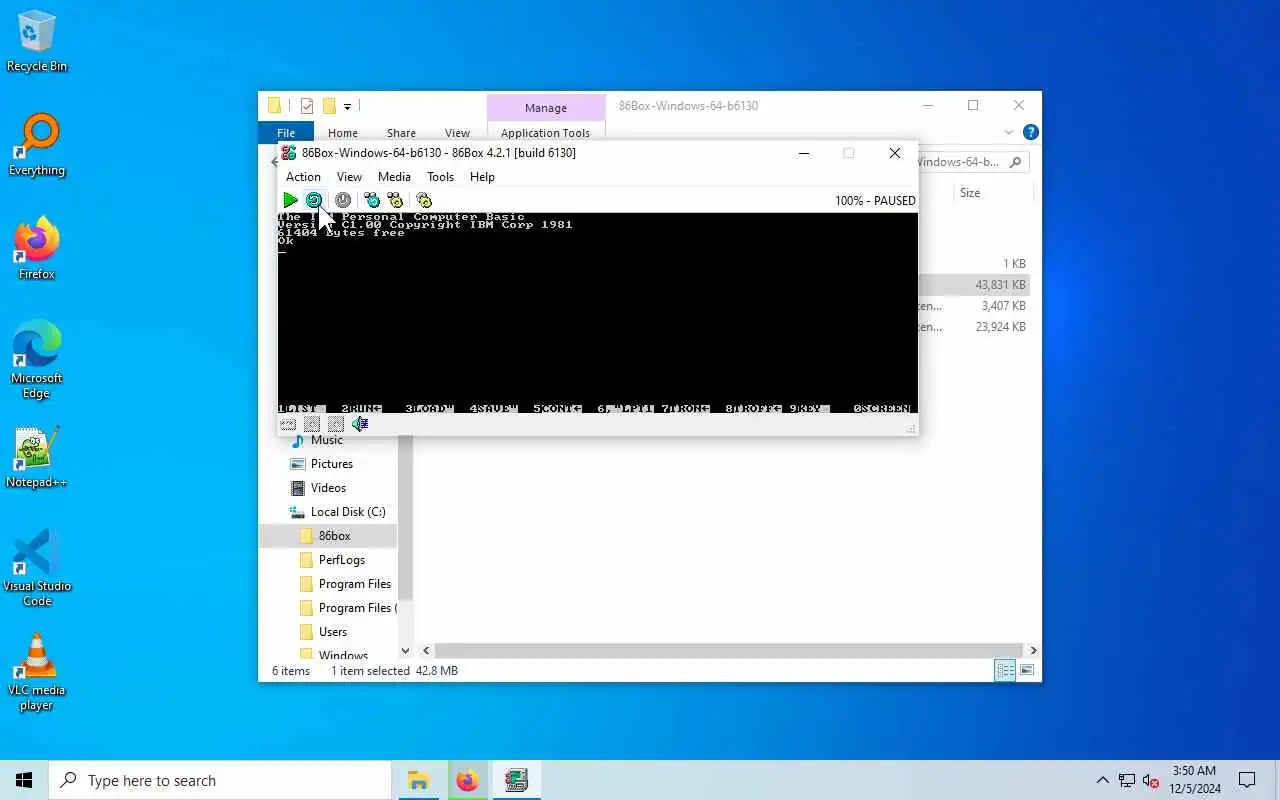This screenshot has height=800, width=1280.
Task: Click horizontal scrollbar left arrow
Action: [x=426, y=650]
